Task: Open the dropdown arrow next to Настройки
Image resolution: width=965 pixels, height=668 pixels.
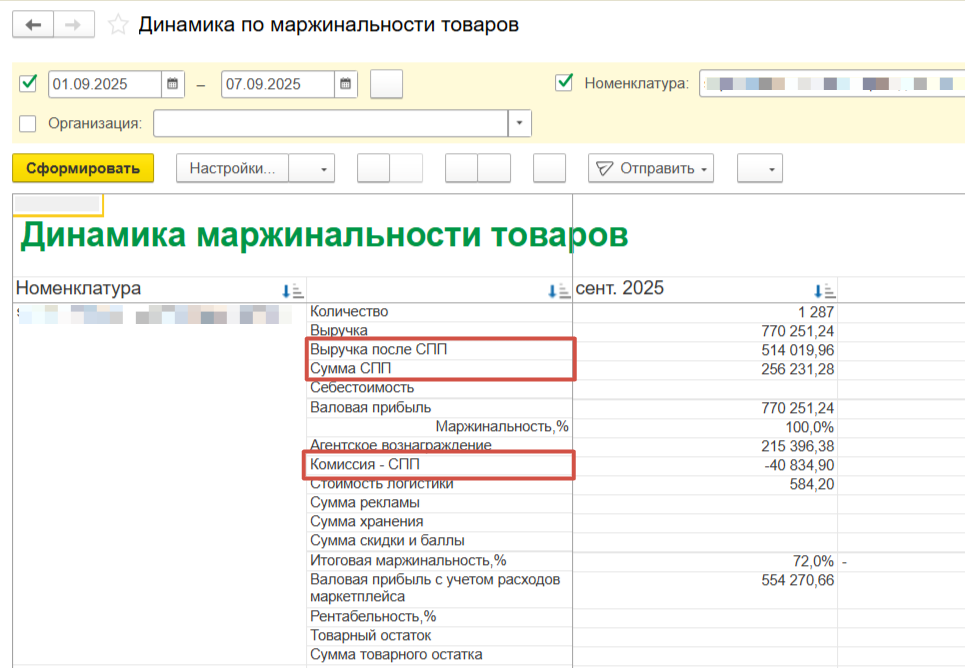Action: tap(323, 169)
